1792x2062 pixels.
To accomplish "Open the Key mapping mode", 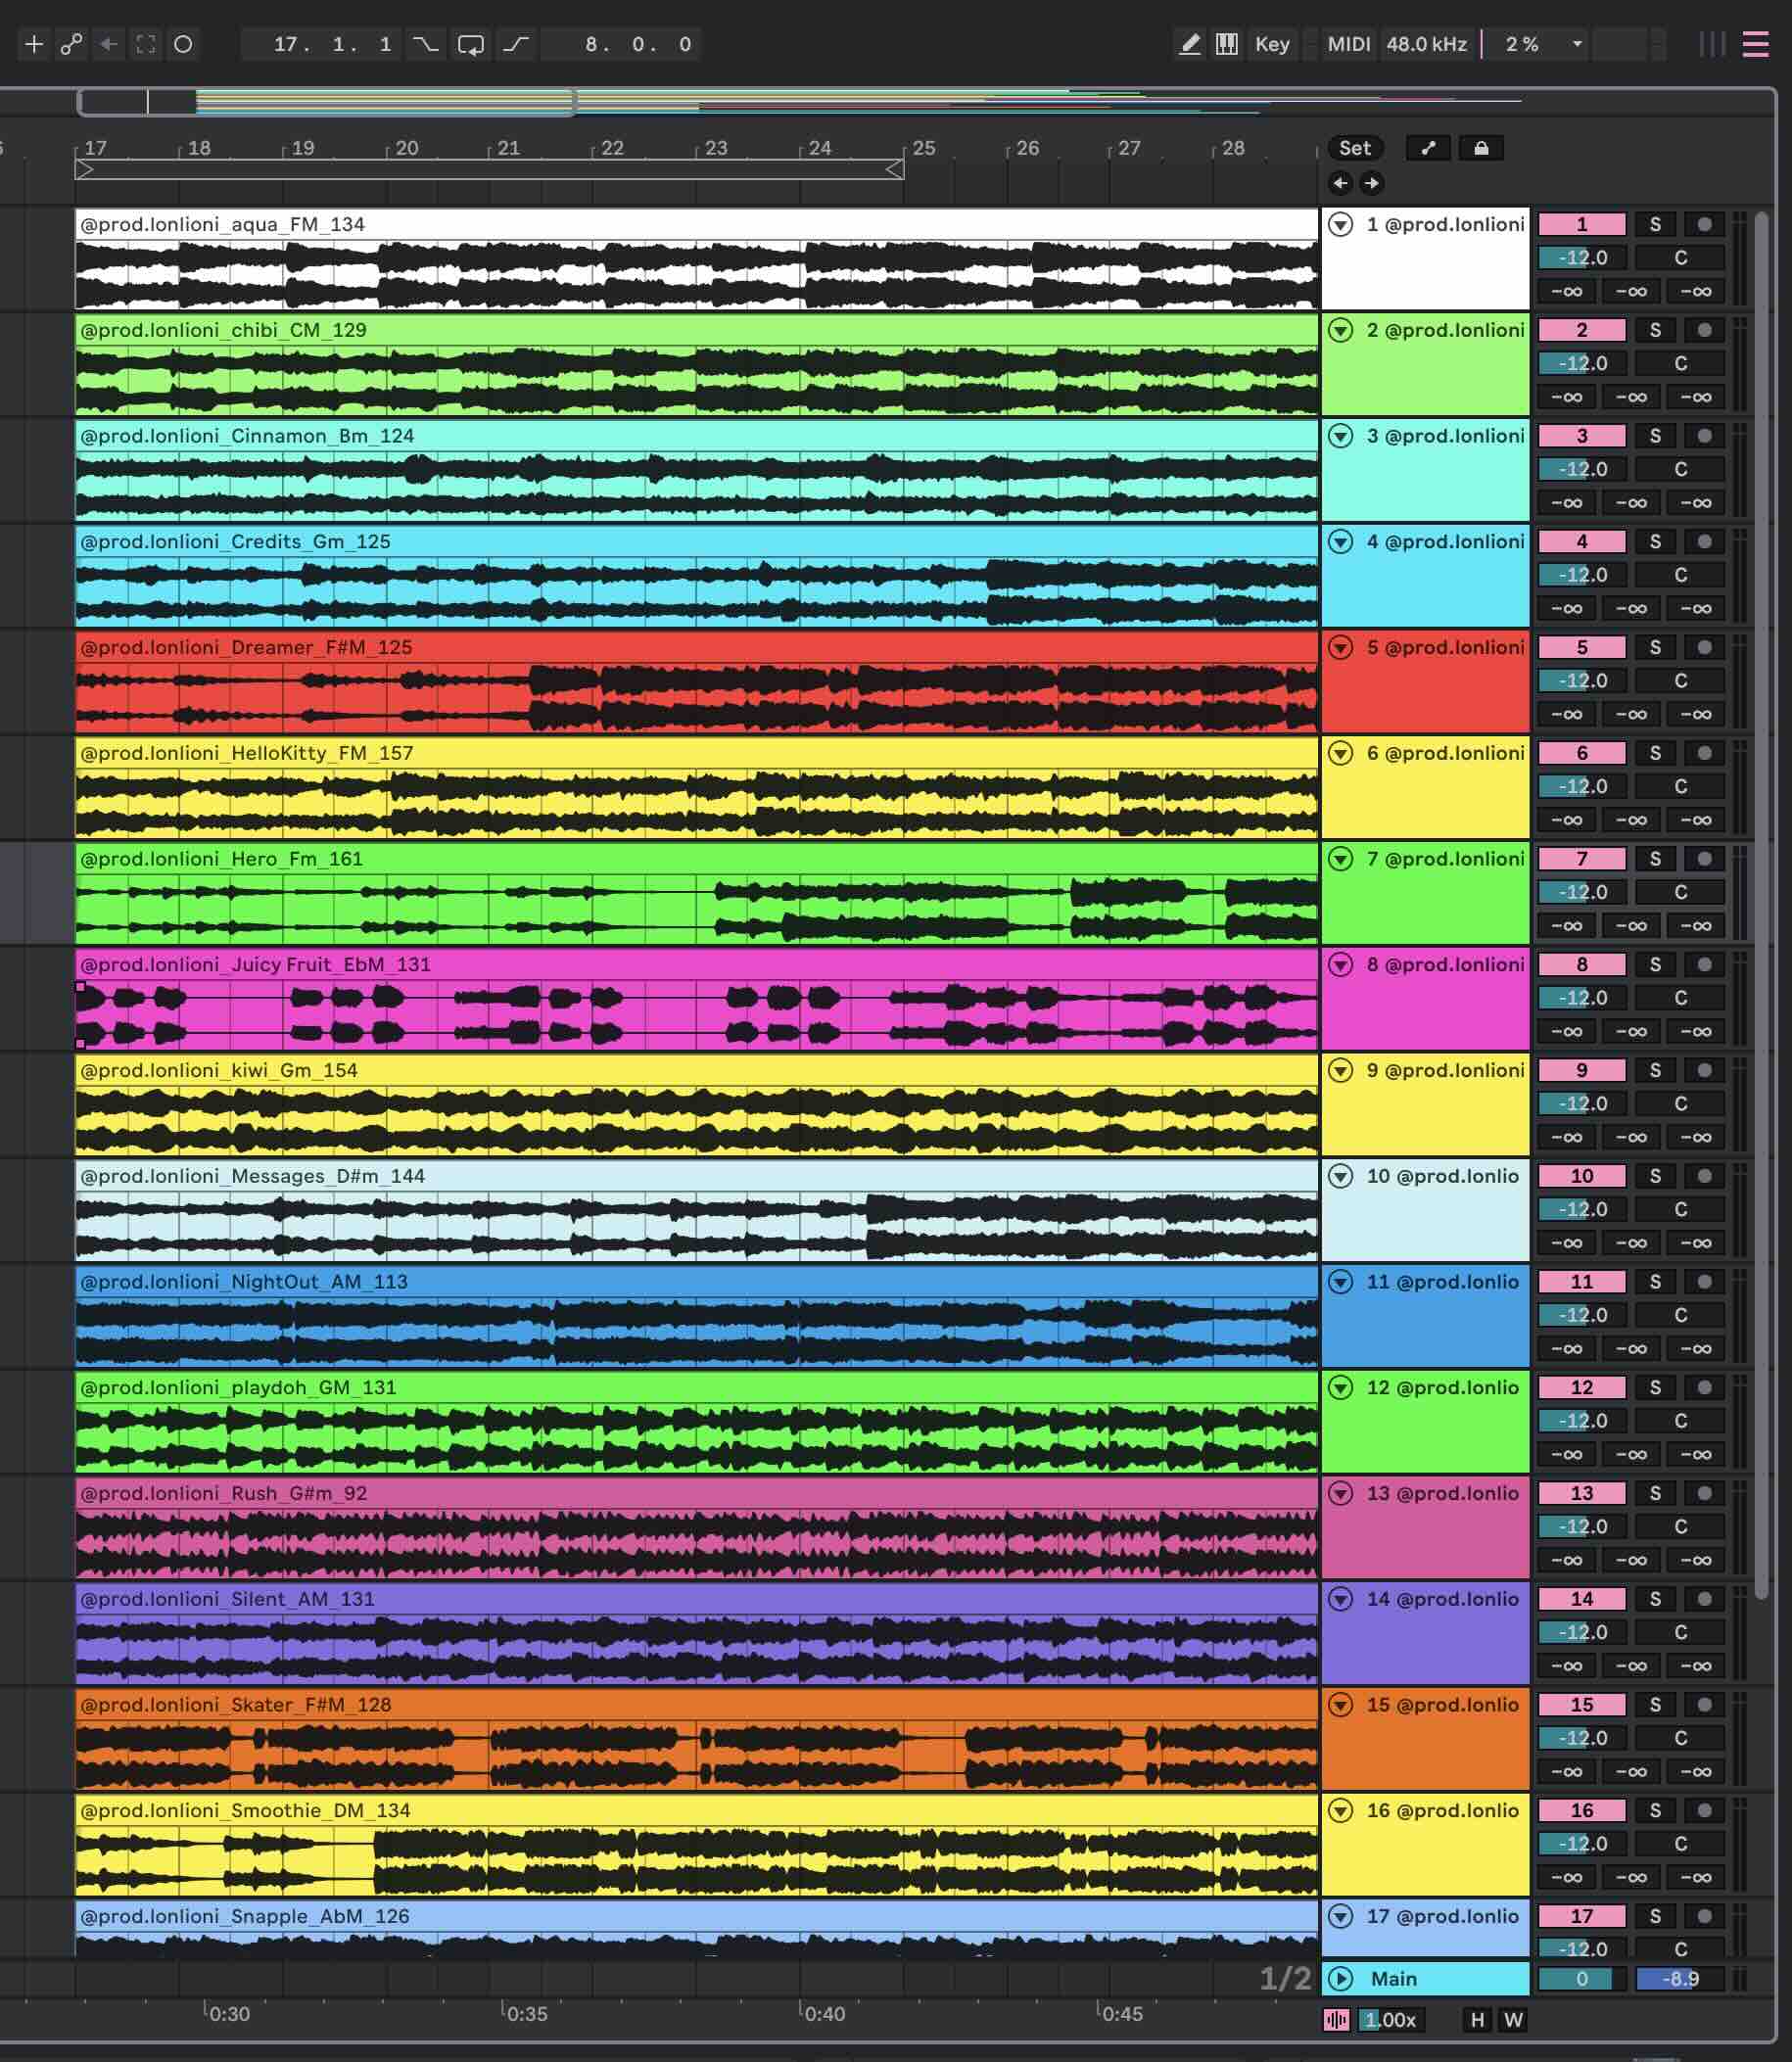I will point(1272,44).
